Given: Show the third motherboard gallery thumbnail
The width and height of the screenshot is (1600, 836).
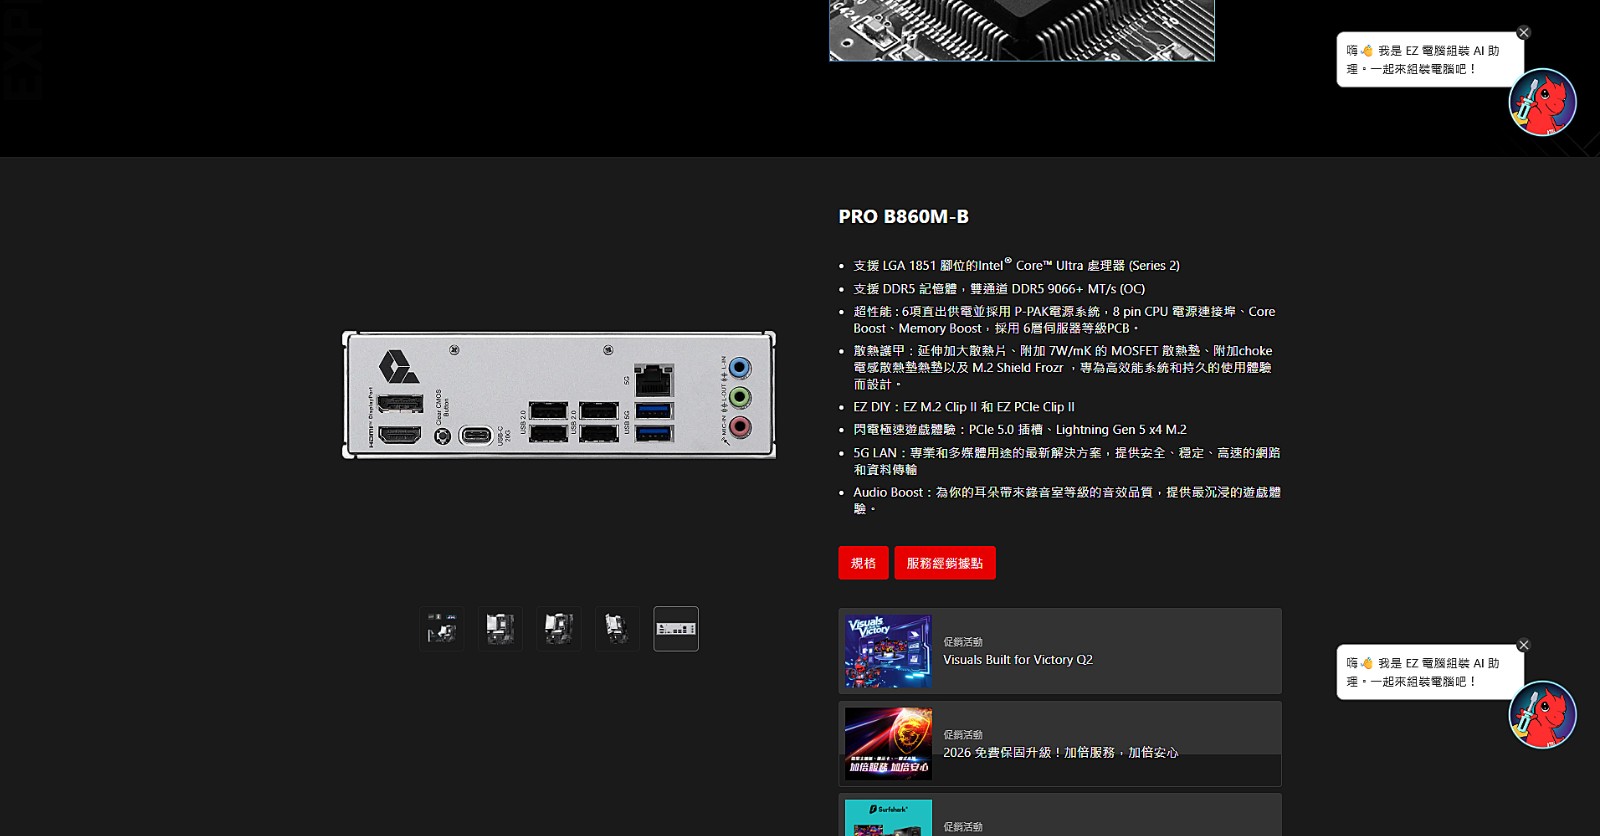Looking at the screenshot, I should point(559,629).
